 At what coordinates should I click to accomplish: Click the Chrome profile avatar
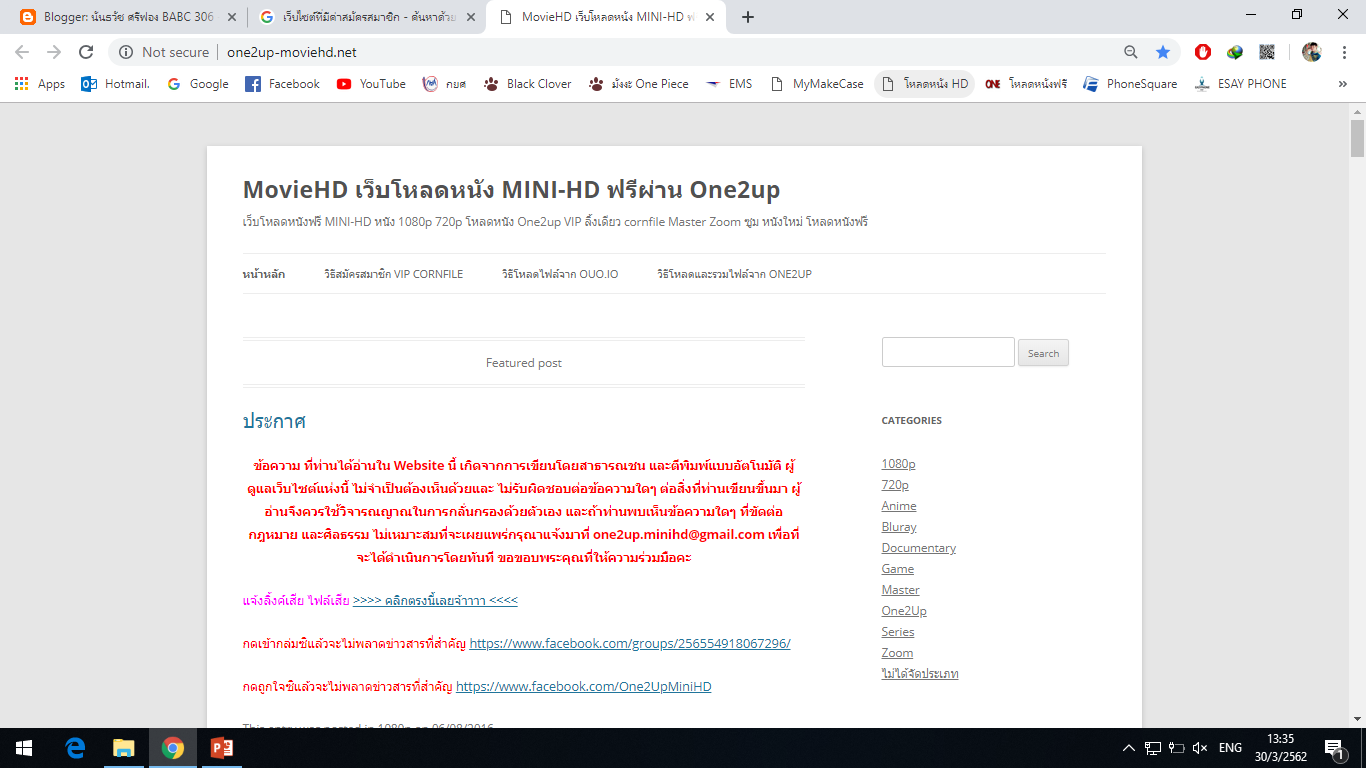1312,52
